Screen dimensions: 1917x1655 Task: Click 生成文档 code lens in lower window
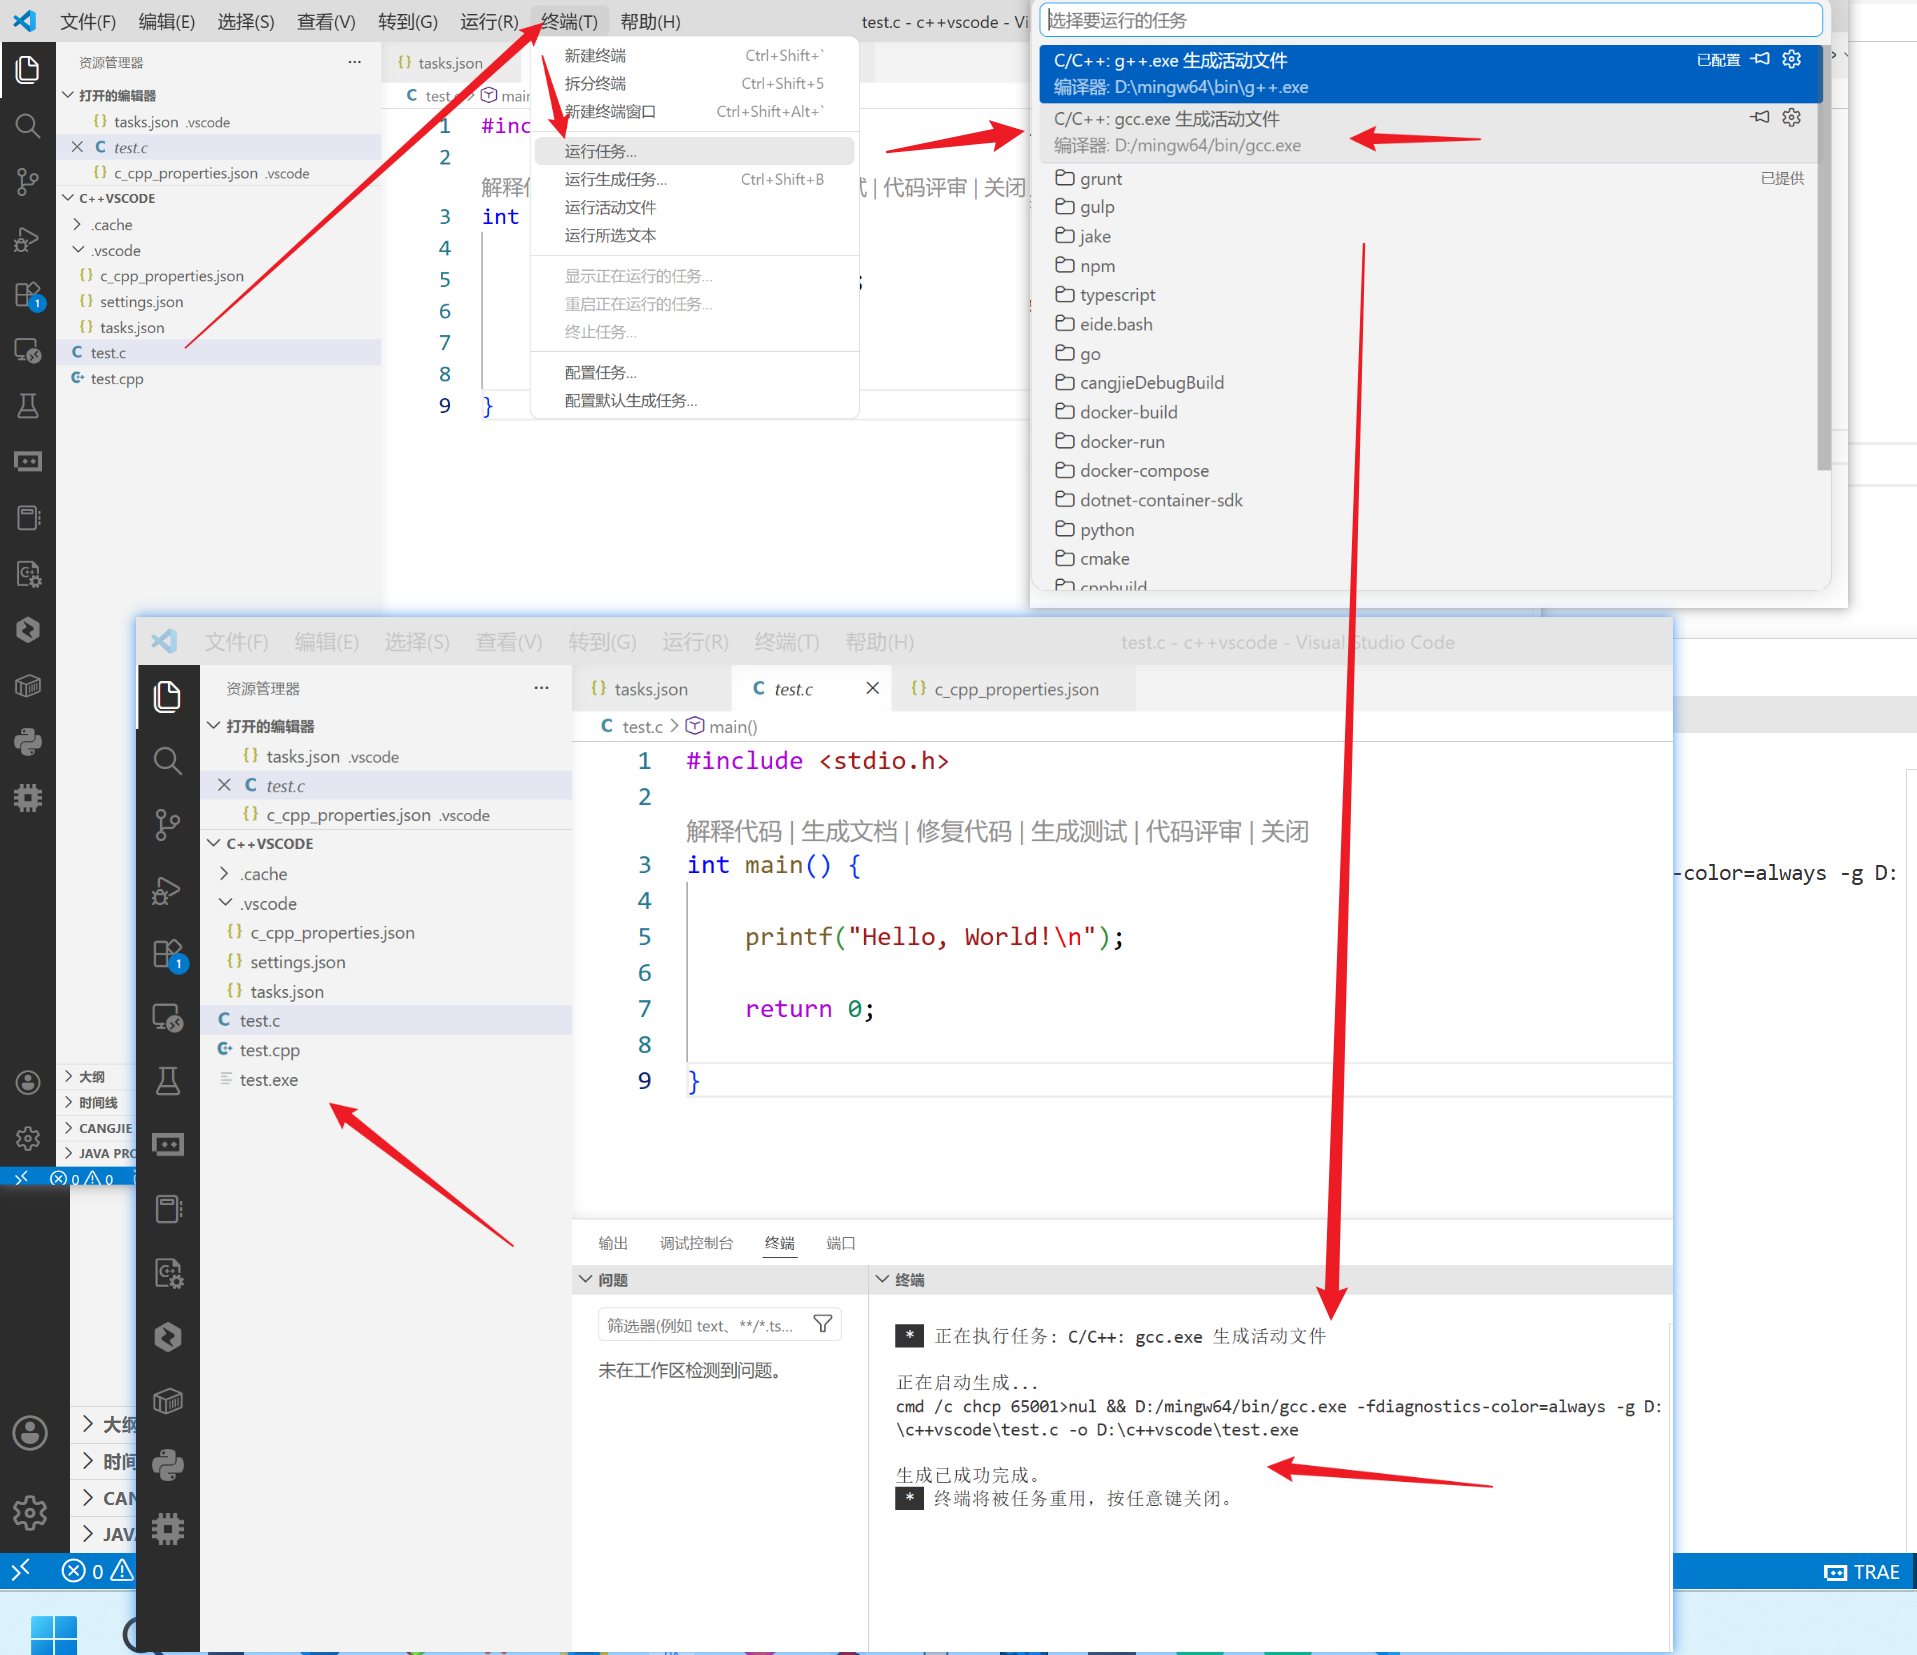pyautogui.click(x=849, y=831)
